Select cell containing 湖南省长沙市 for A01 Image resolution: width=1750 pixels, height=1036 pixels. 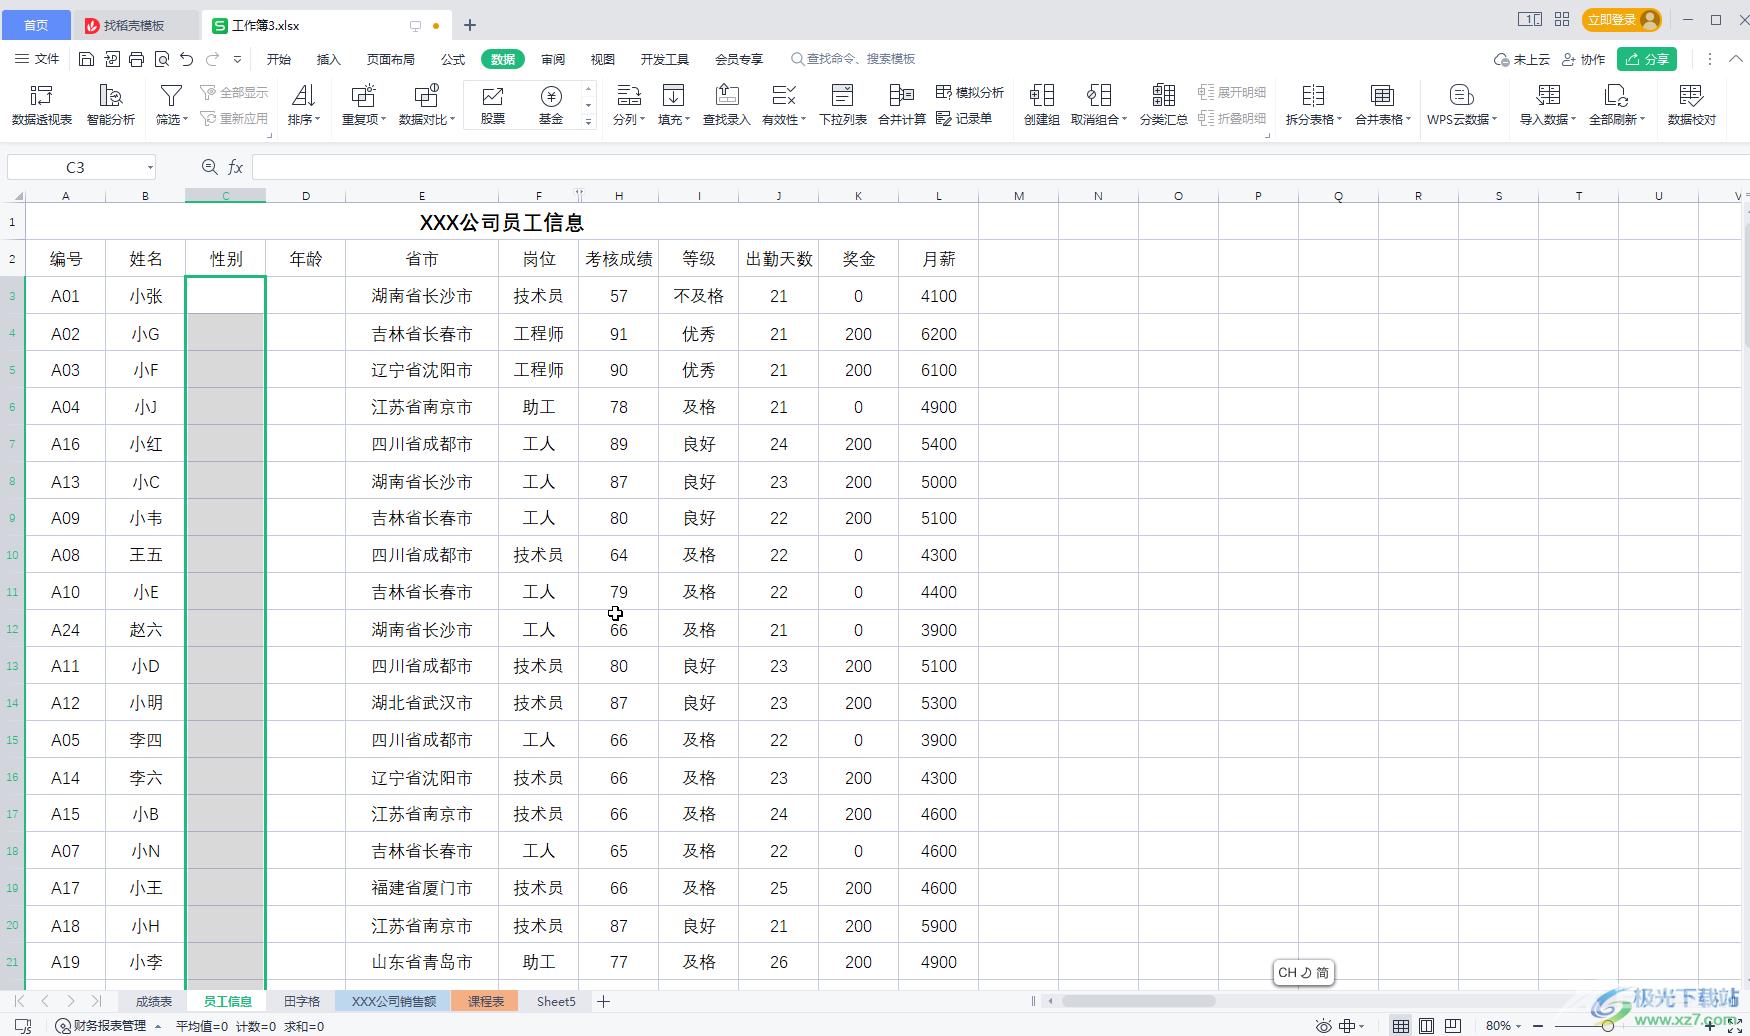[x=422, y=296]
